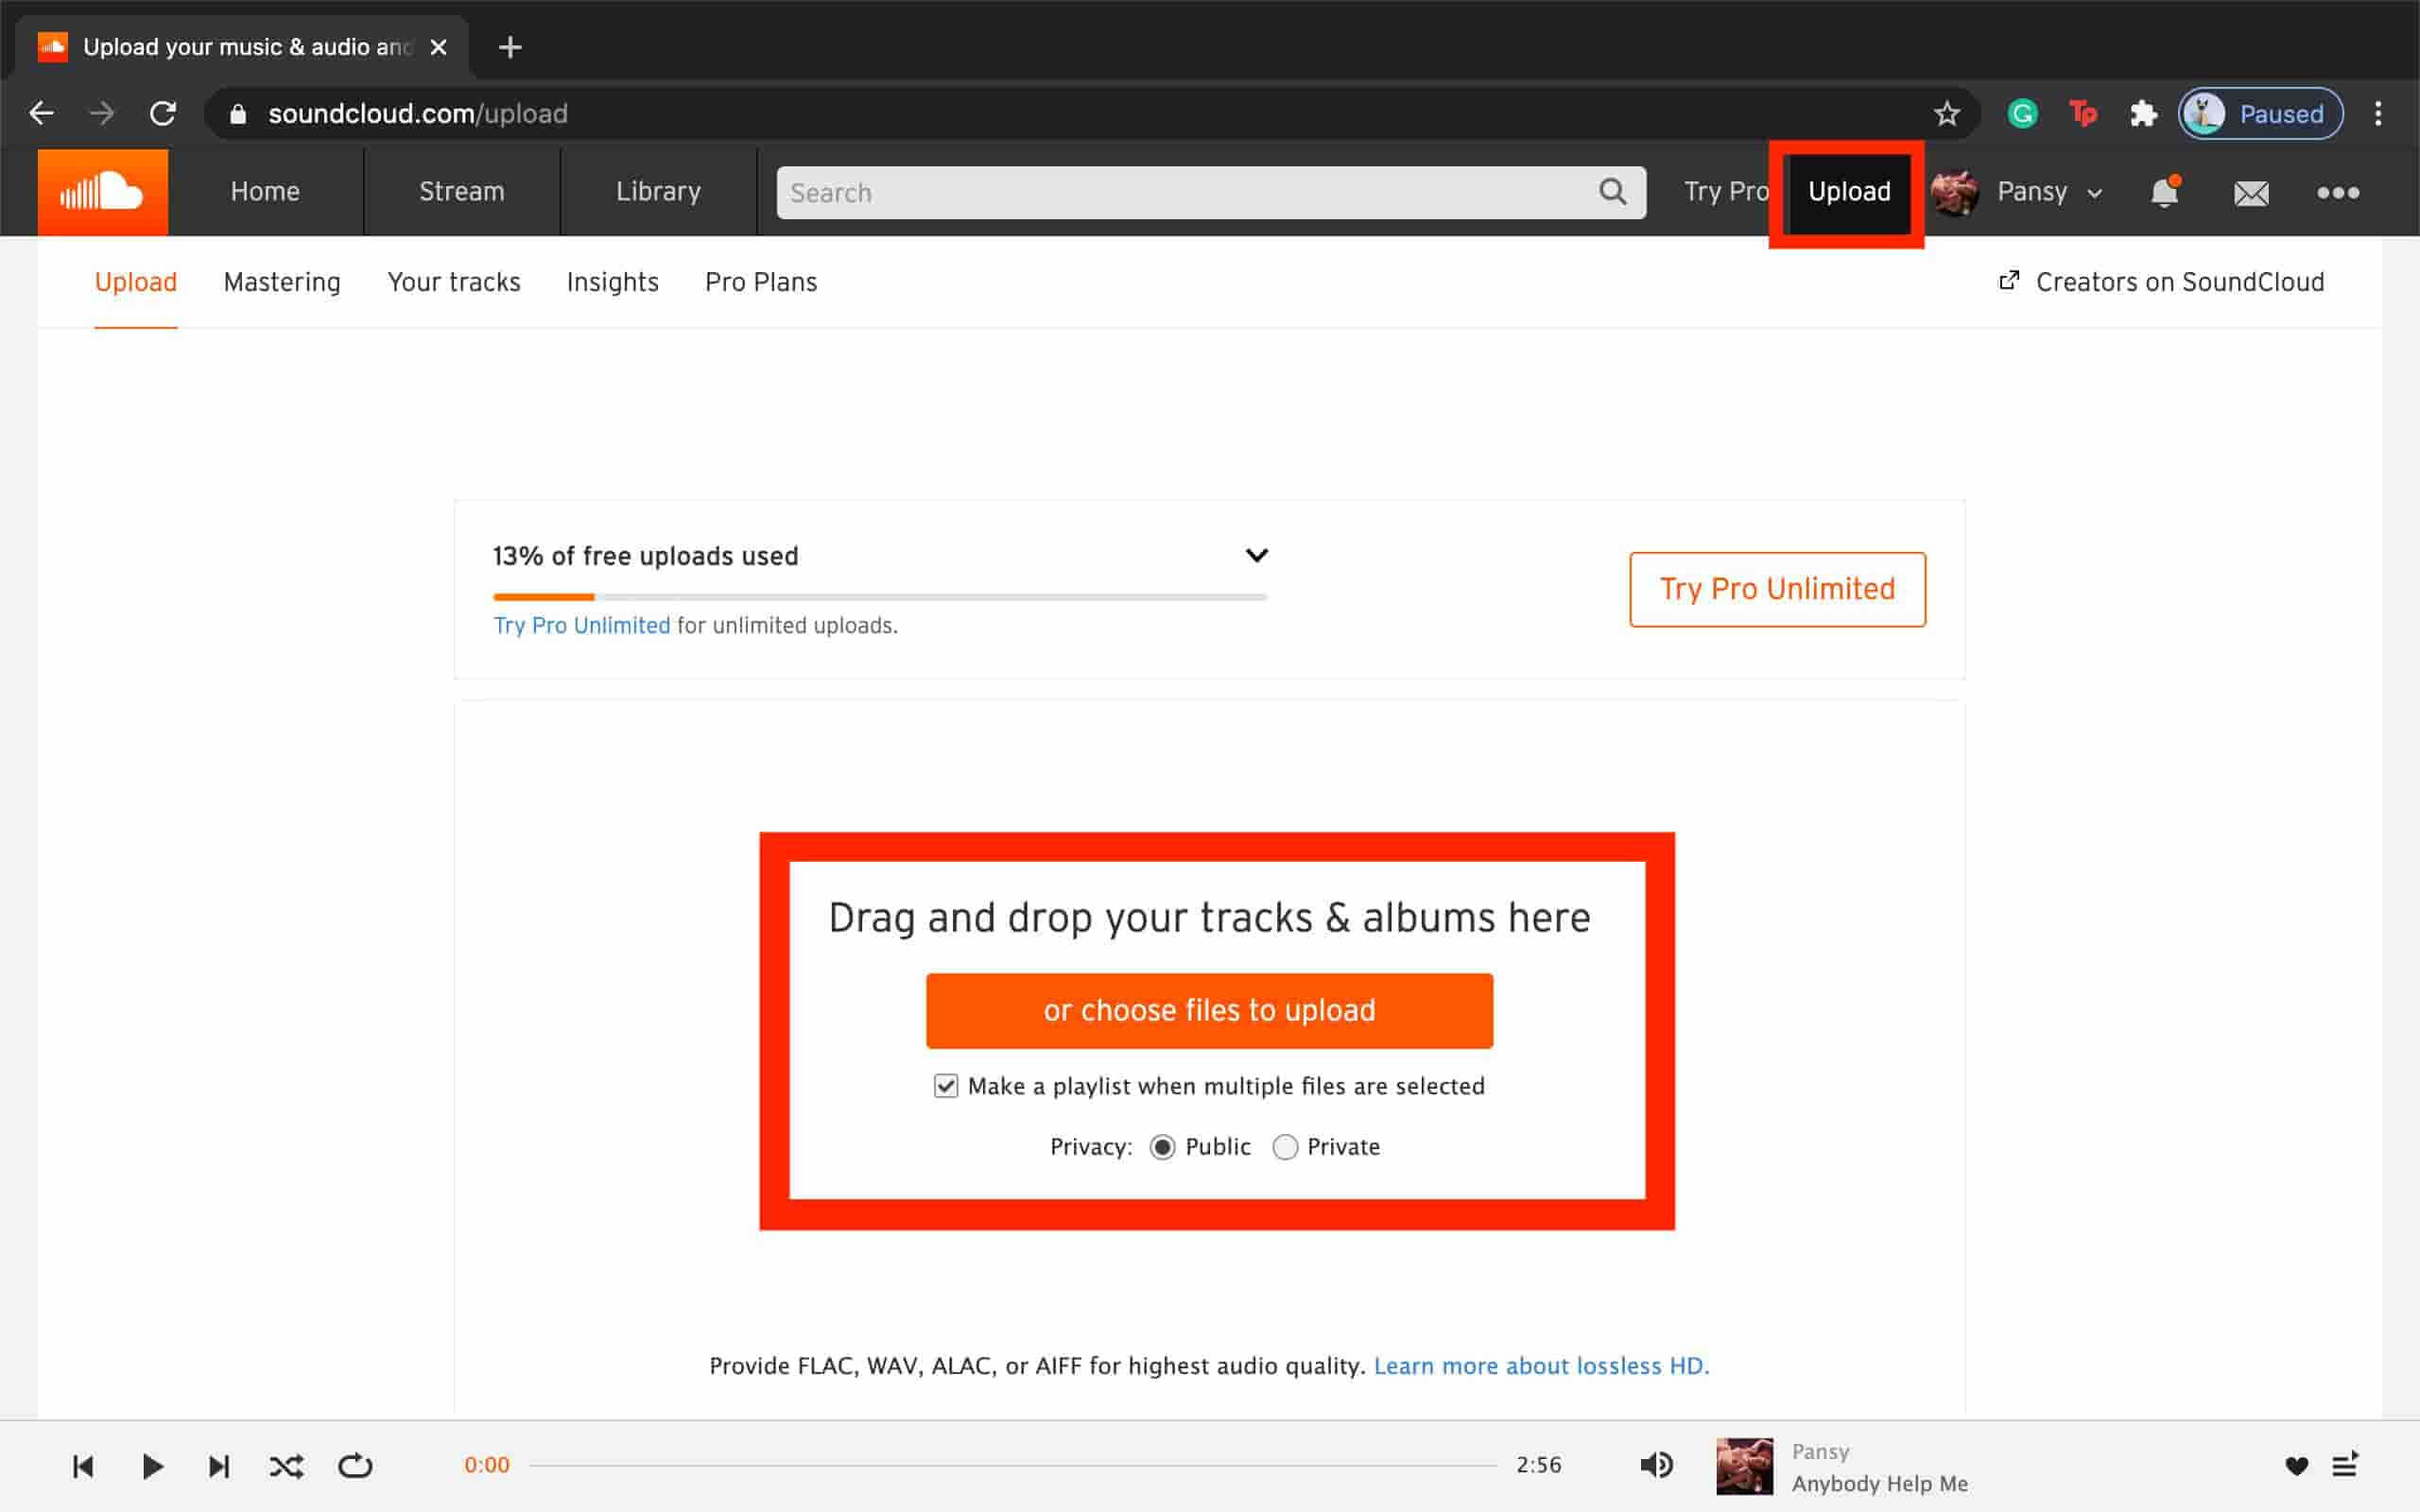Click the Try Pro Unlimited button
The height and width of the screenshot is (1512, 2420).
(x=1775, y=589)
